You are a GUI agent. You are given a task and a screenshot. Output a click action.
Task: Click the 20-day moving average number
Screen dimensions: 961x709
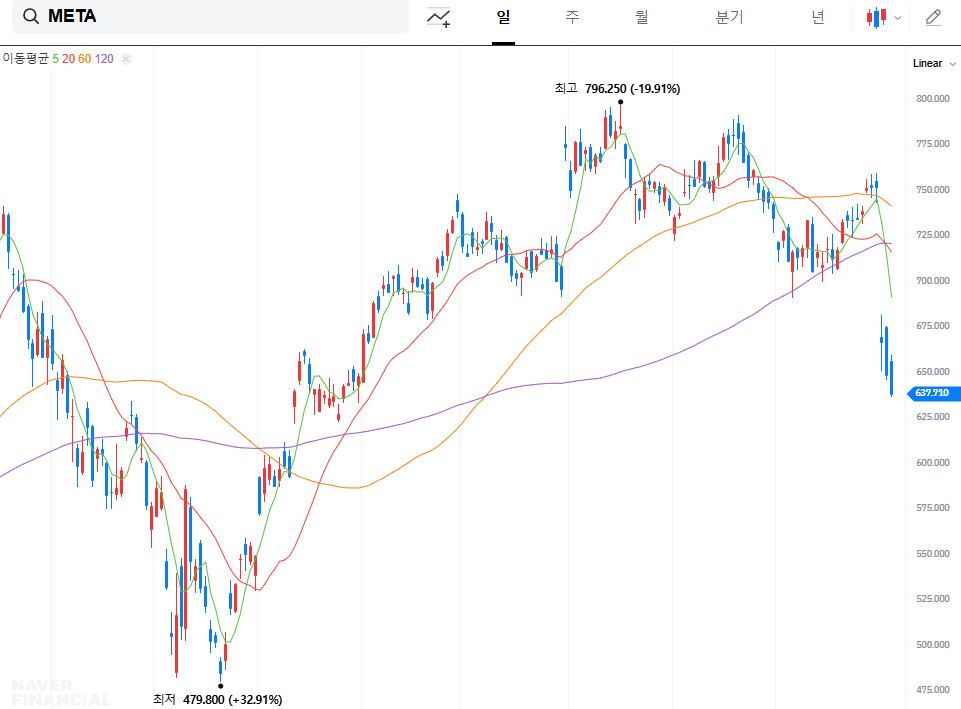pos(68,59)
